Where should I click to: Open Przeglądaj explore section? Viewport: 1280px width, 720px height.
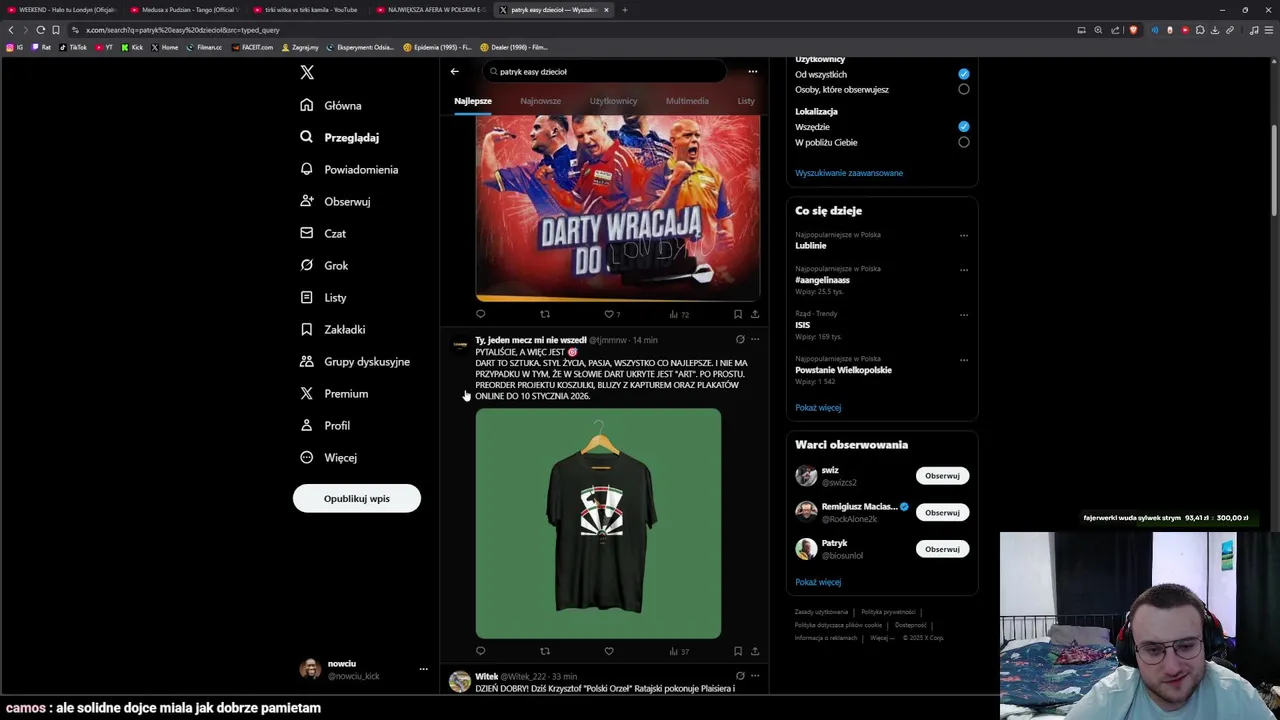tap(340, 137)
